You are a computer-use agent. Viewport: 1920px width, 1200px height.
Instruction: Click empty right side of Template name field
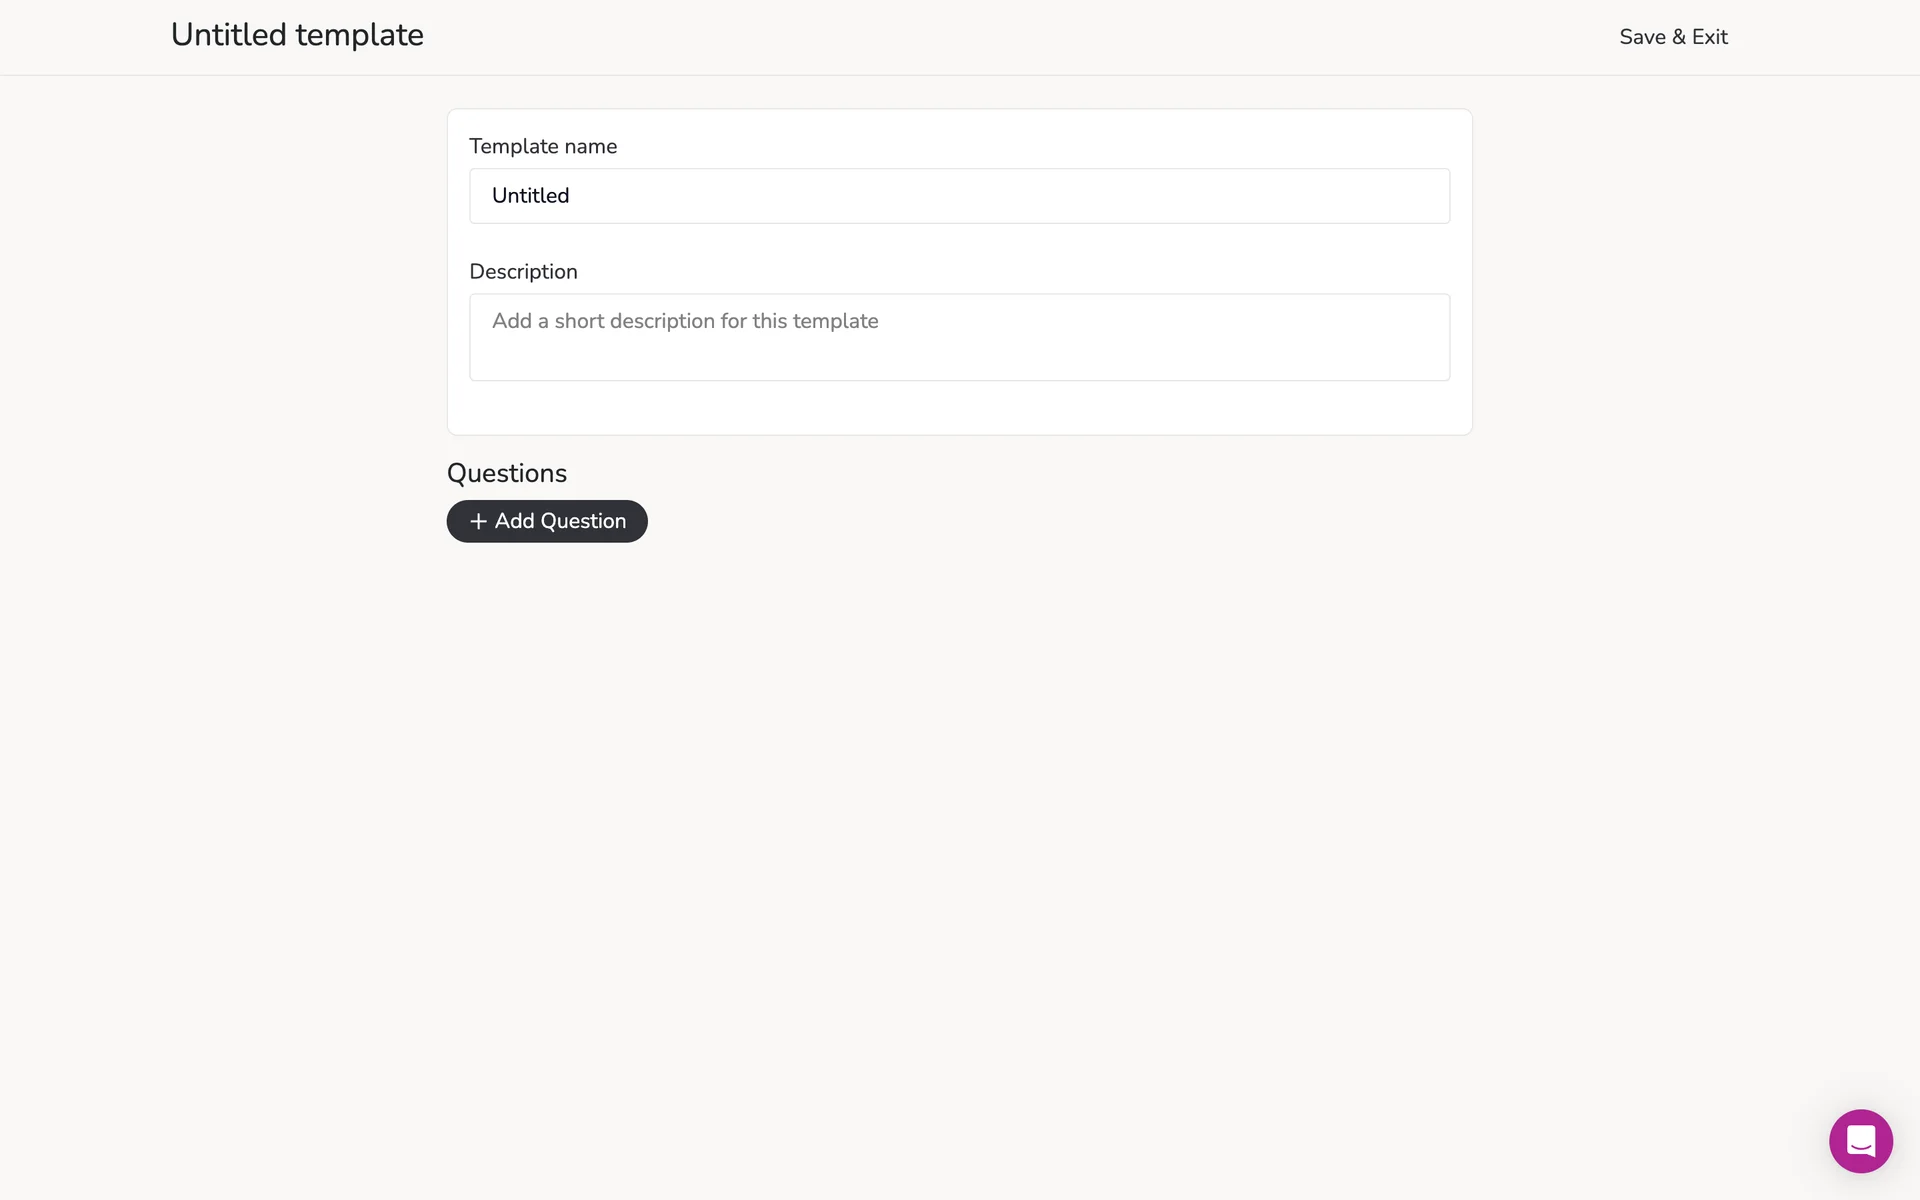[1250, 196]
